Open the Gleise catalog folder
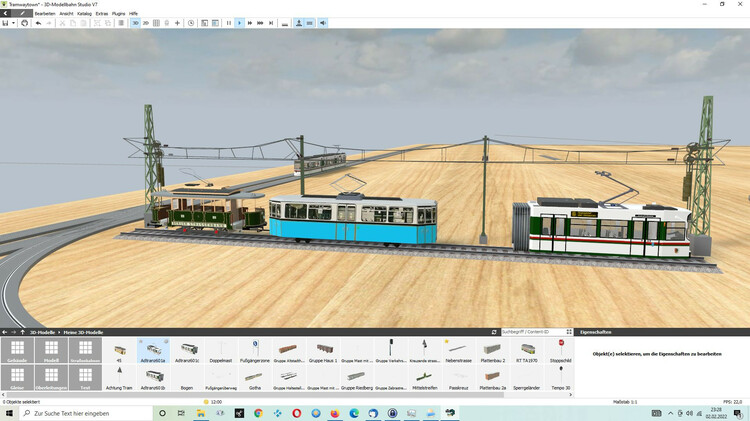750x421 pixels. (17, 378)
